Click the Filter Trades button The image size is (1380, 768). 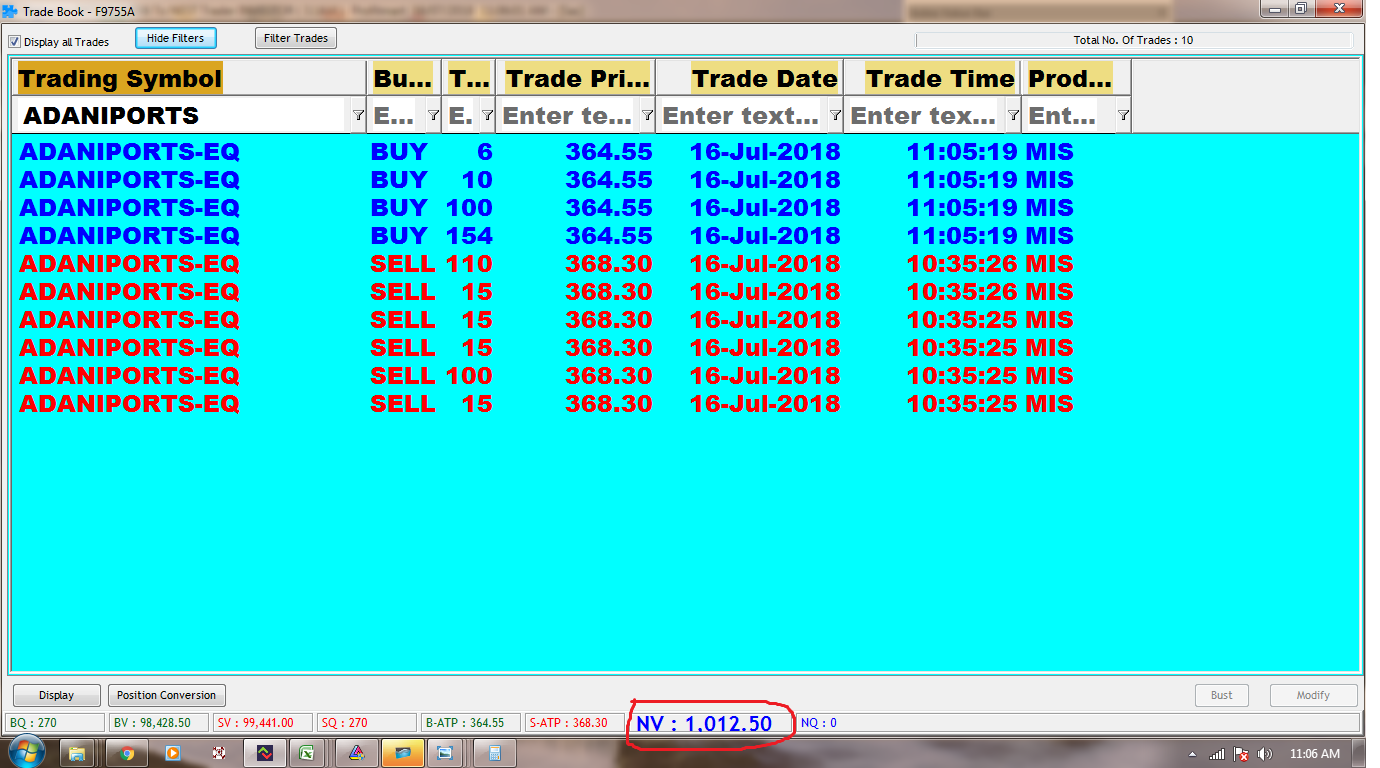click(x=296, y=38)
